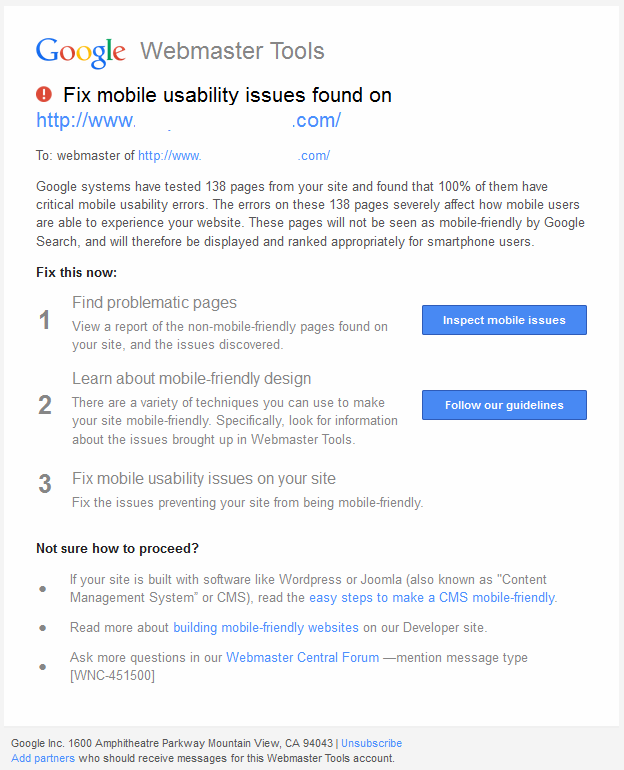Click the Learn about mobile-friendly design heading

(x=191, y=379)
